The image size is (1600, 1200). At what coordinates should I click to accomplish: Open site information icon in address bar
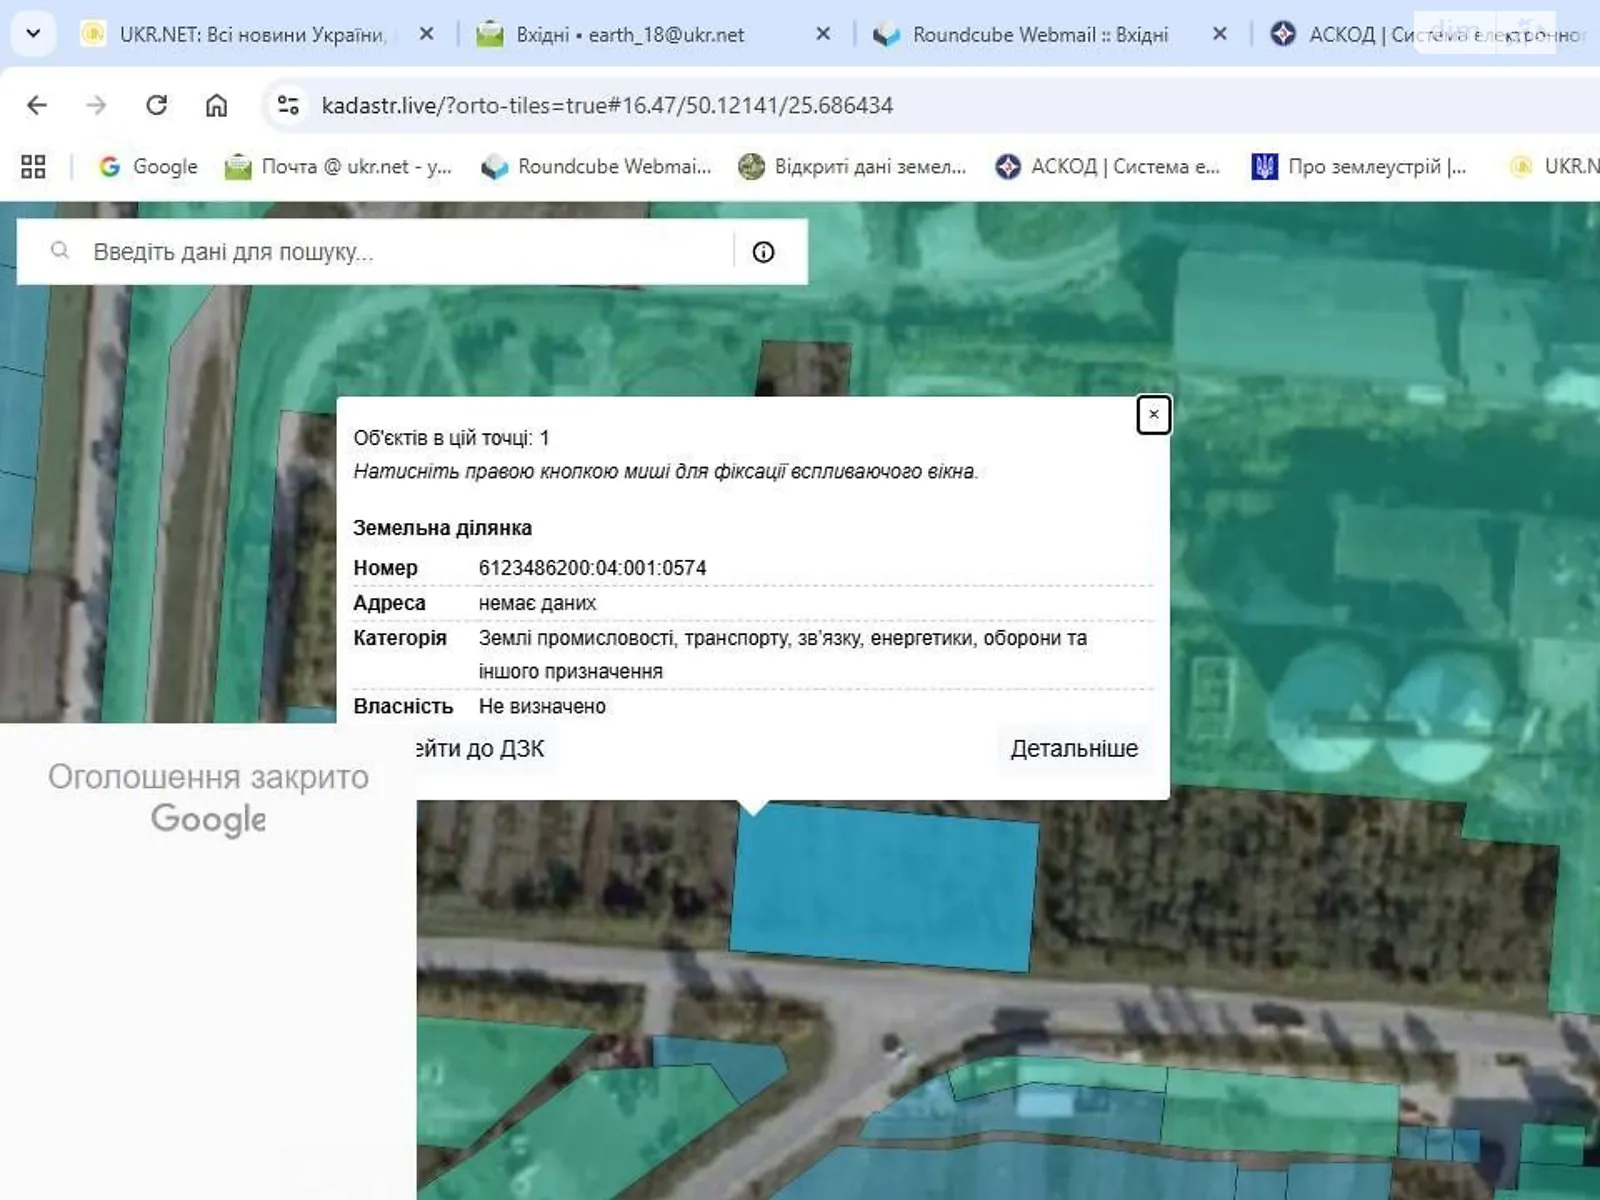click(x=288, y=105)
